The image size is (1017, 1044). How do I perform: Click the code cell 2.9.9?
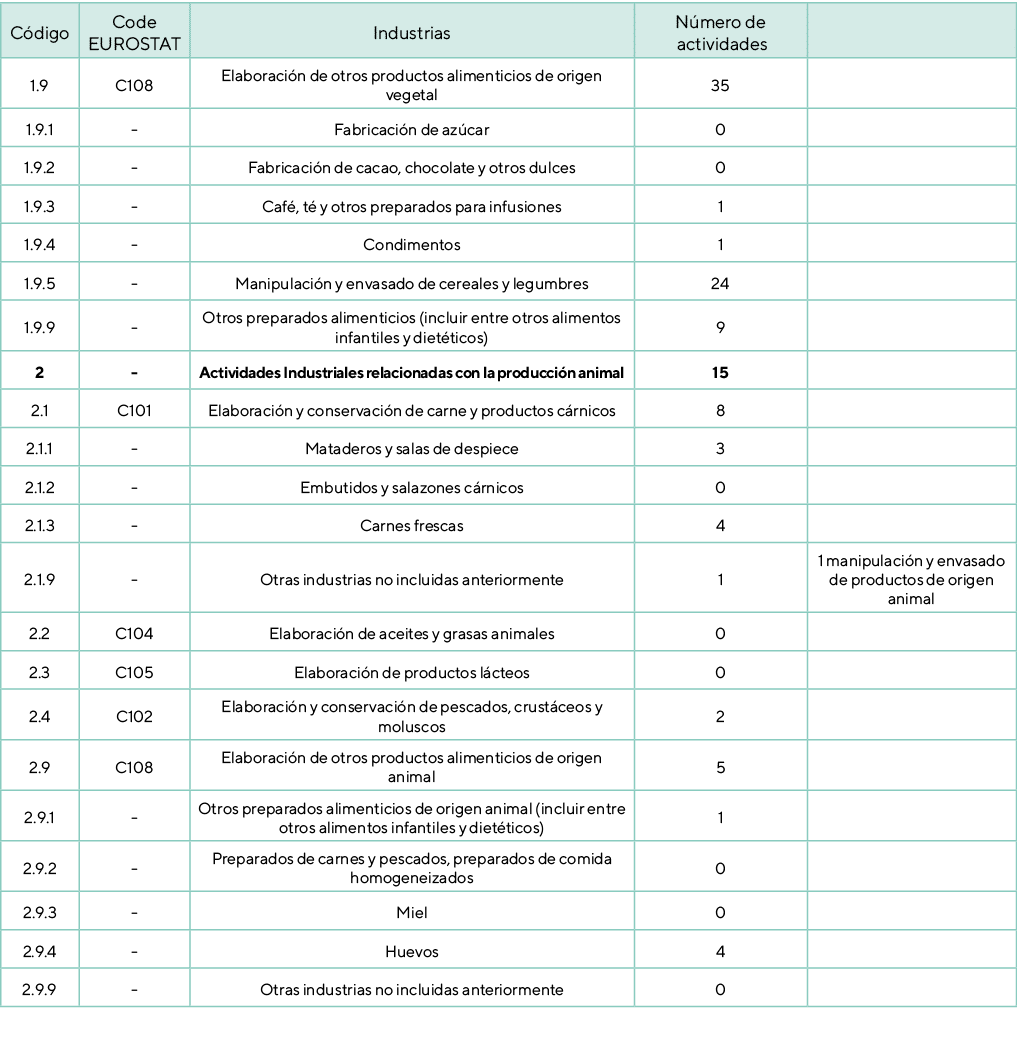point(39,990)
